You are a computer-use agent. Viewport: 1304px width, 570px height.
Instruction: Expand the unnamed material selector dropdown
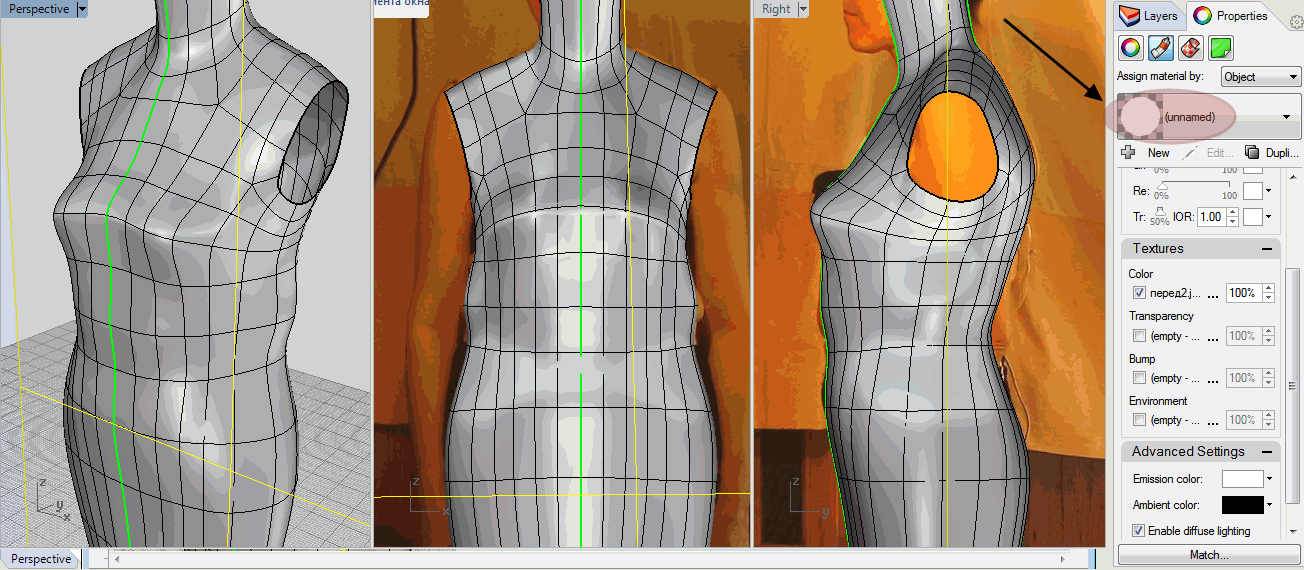click(1286, 117)
